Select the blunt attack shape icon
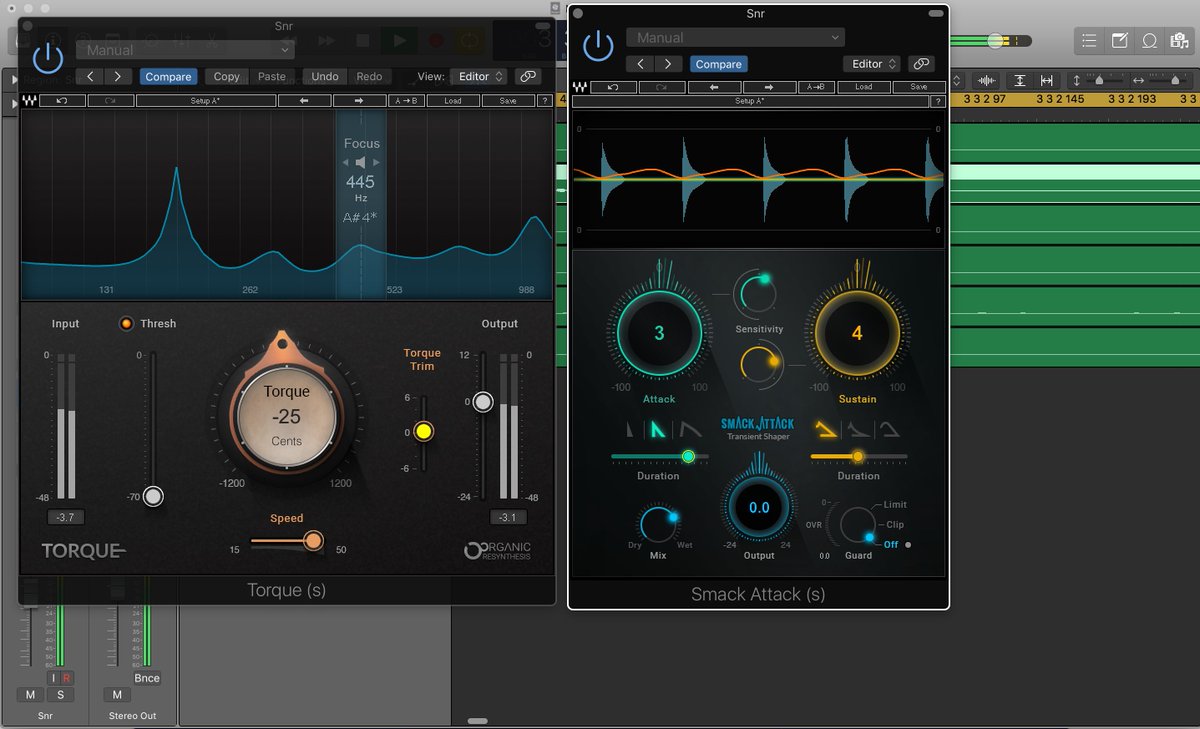This screenshot has width=1200, height=729. (x=690, y=430)
